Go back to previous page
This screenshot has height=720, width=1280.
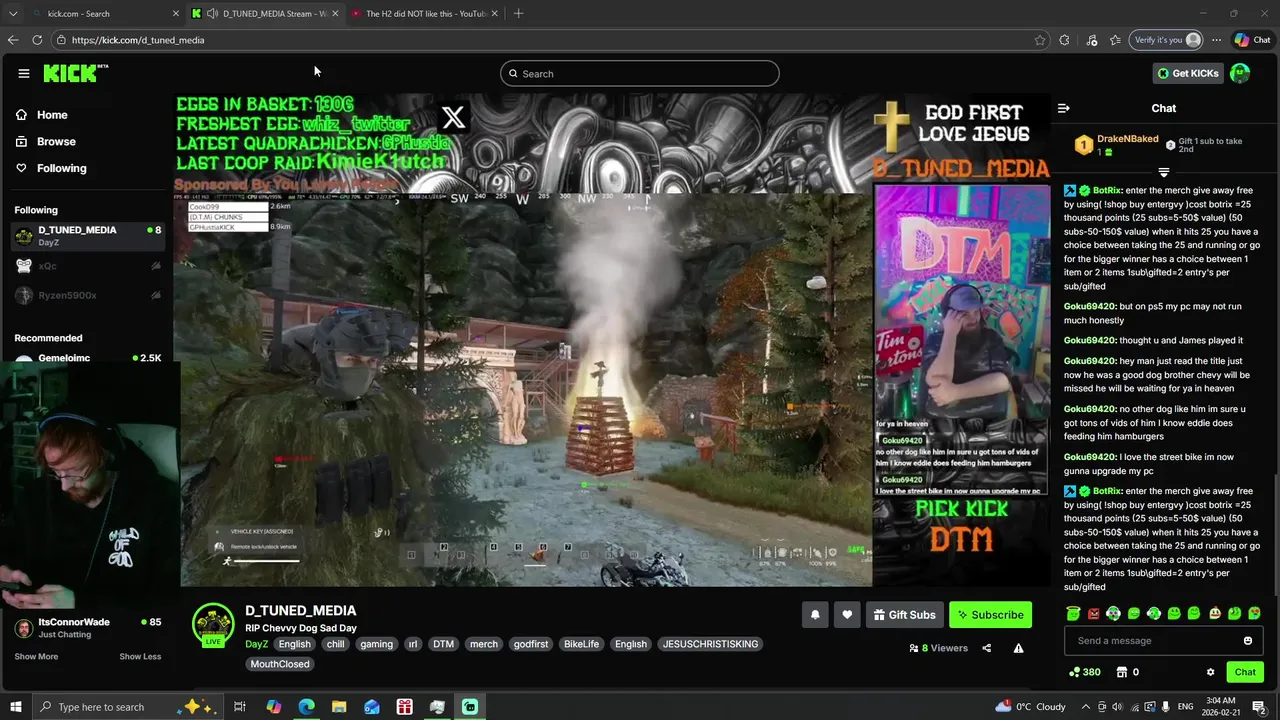pos(12,40)
